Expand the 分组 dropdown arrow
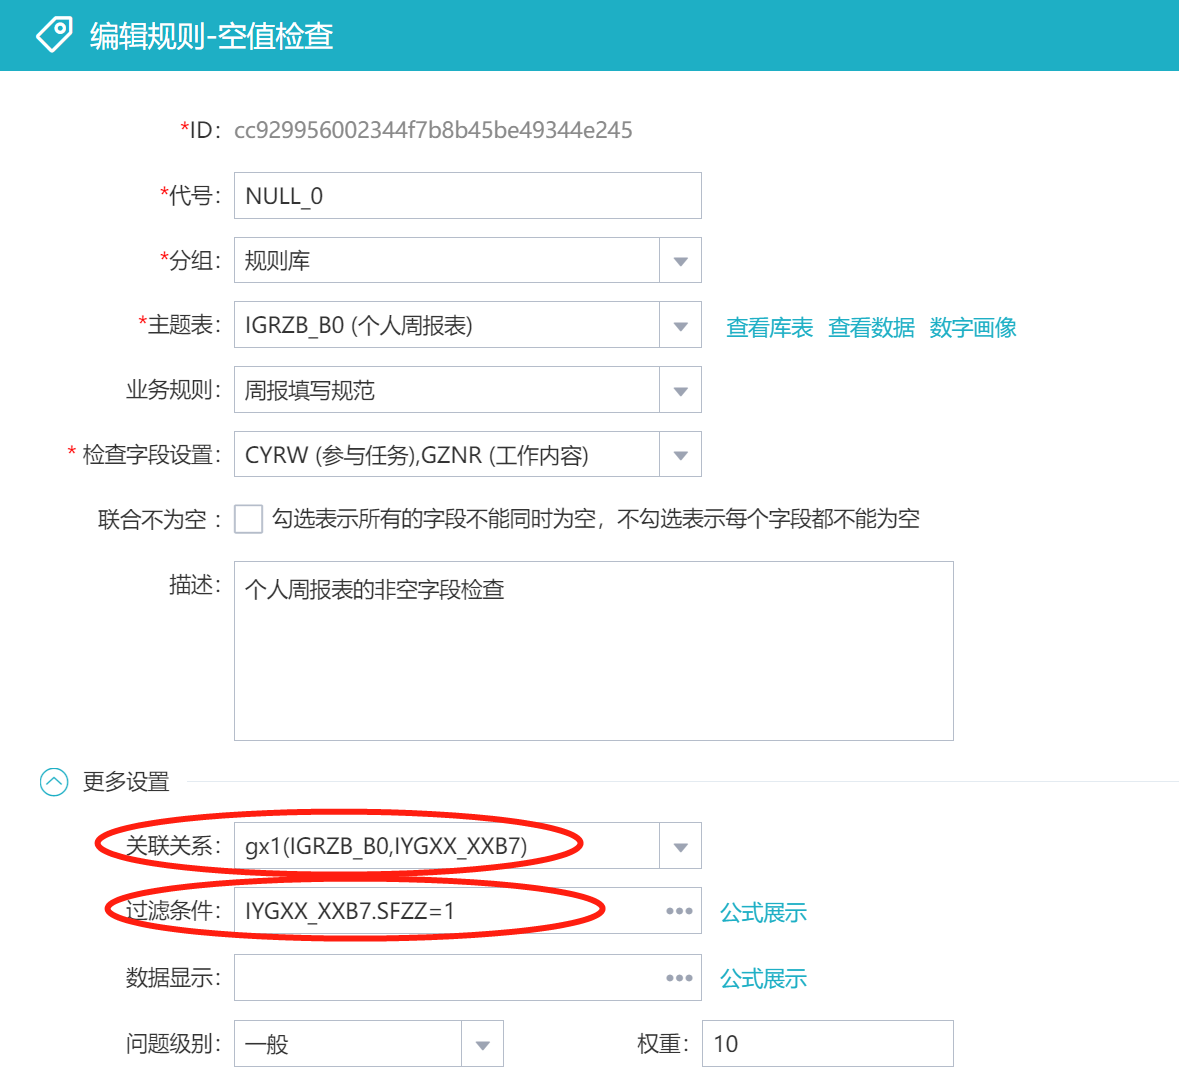Image resolution: width=1179 pixels, height=1084 pixels. pyautogui.click(x=680, y=261)
